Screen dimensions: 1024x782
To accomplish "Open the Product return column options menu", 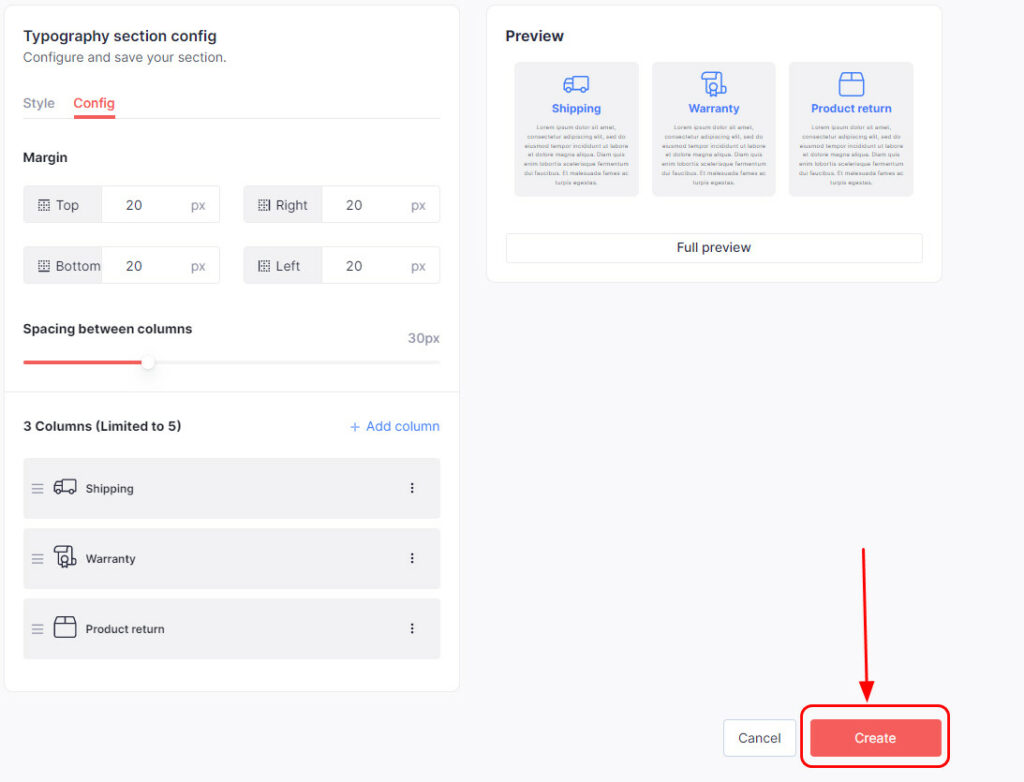I will click(x=412, y=628).
